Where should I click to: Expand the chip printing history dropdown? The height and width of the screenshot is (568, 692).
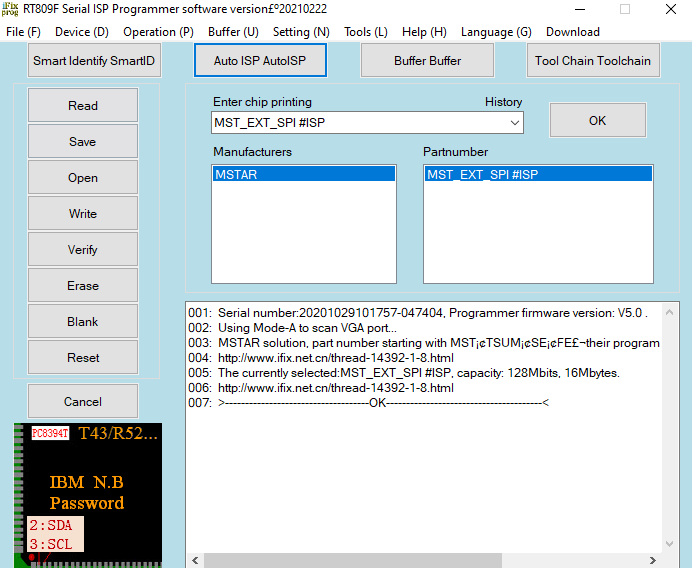click(515, 123)
